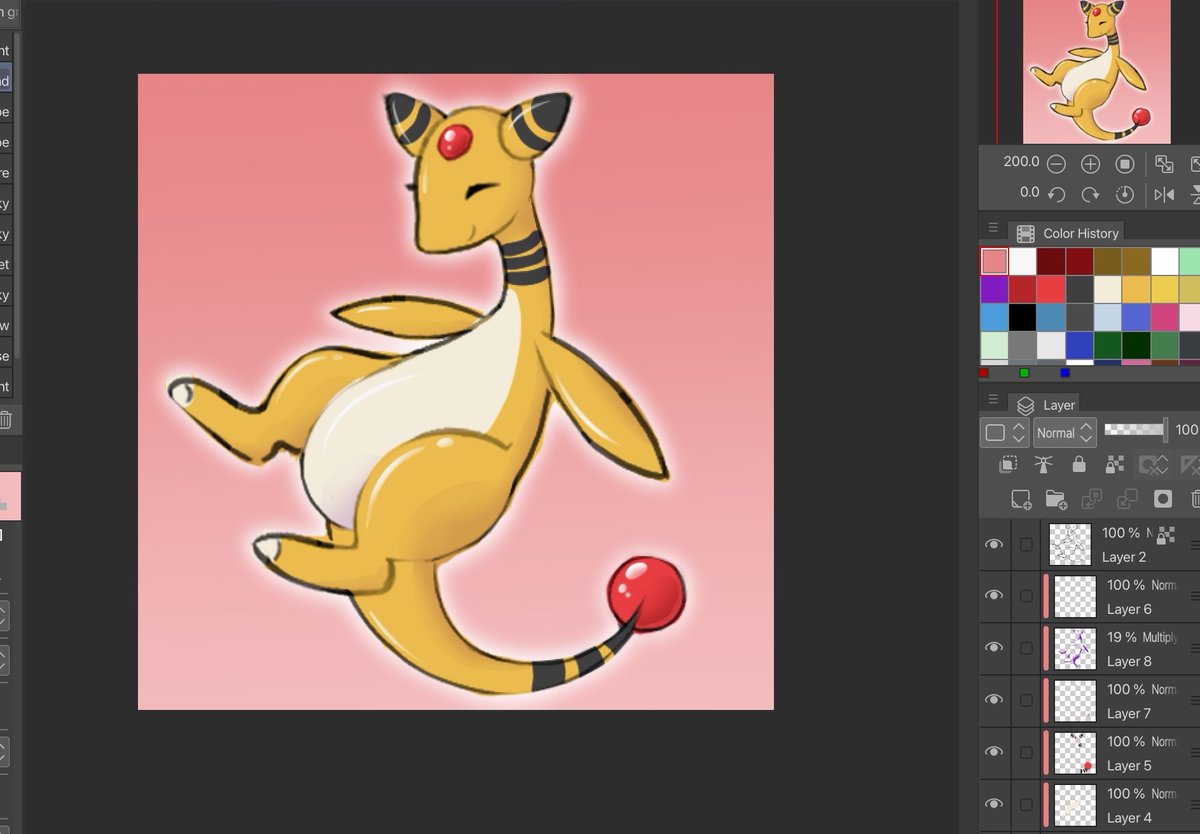1200x834 pixels.
Task: Click the enable mask toggle icon
Action: (x=1153, y=464)
